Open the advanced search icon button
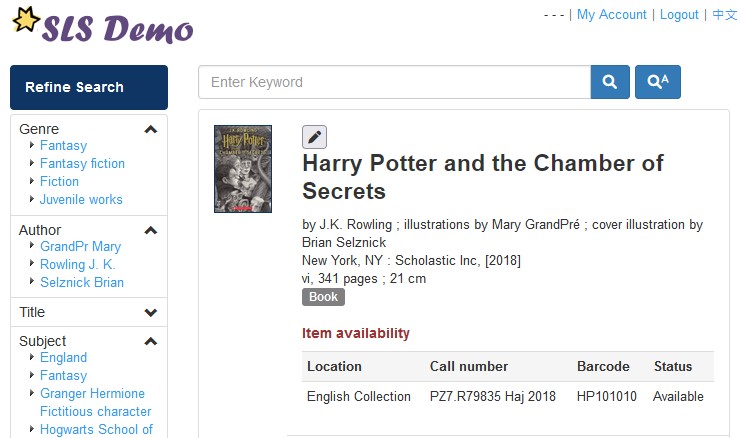740x438 pixels. point(657,82)
